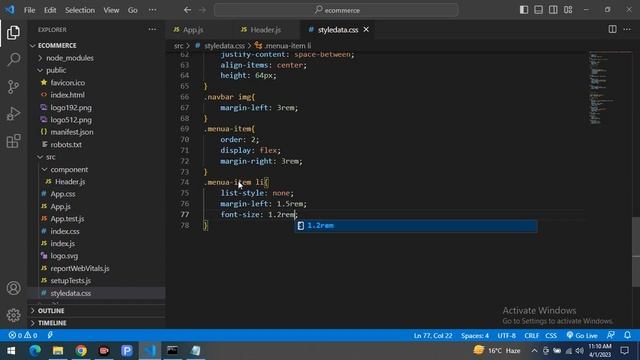Click the ecommerce command center search box
640x360 pixels.
(336, 10)
